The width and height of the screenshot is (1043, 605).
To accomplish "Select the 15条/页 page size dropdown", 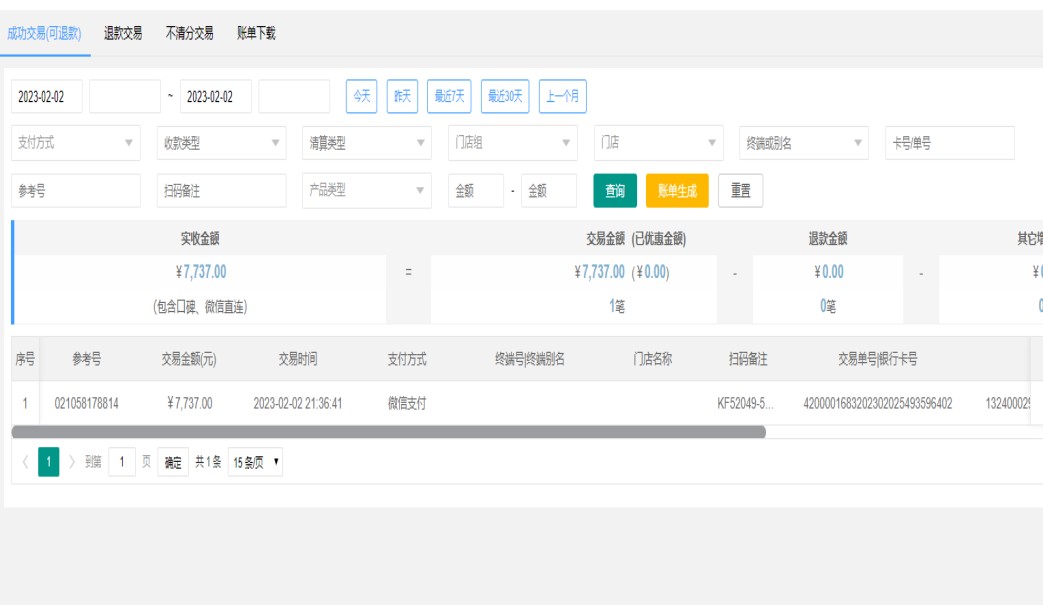I will [x=256, y=462].
